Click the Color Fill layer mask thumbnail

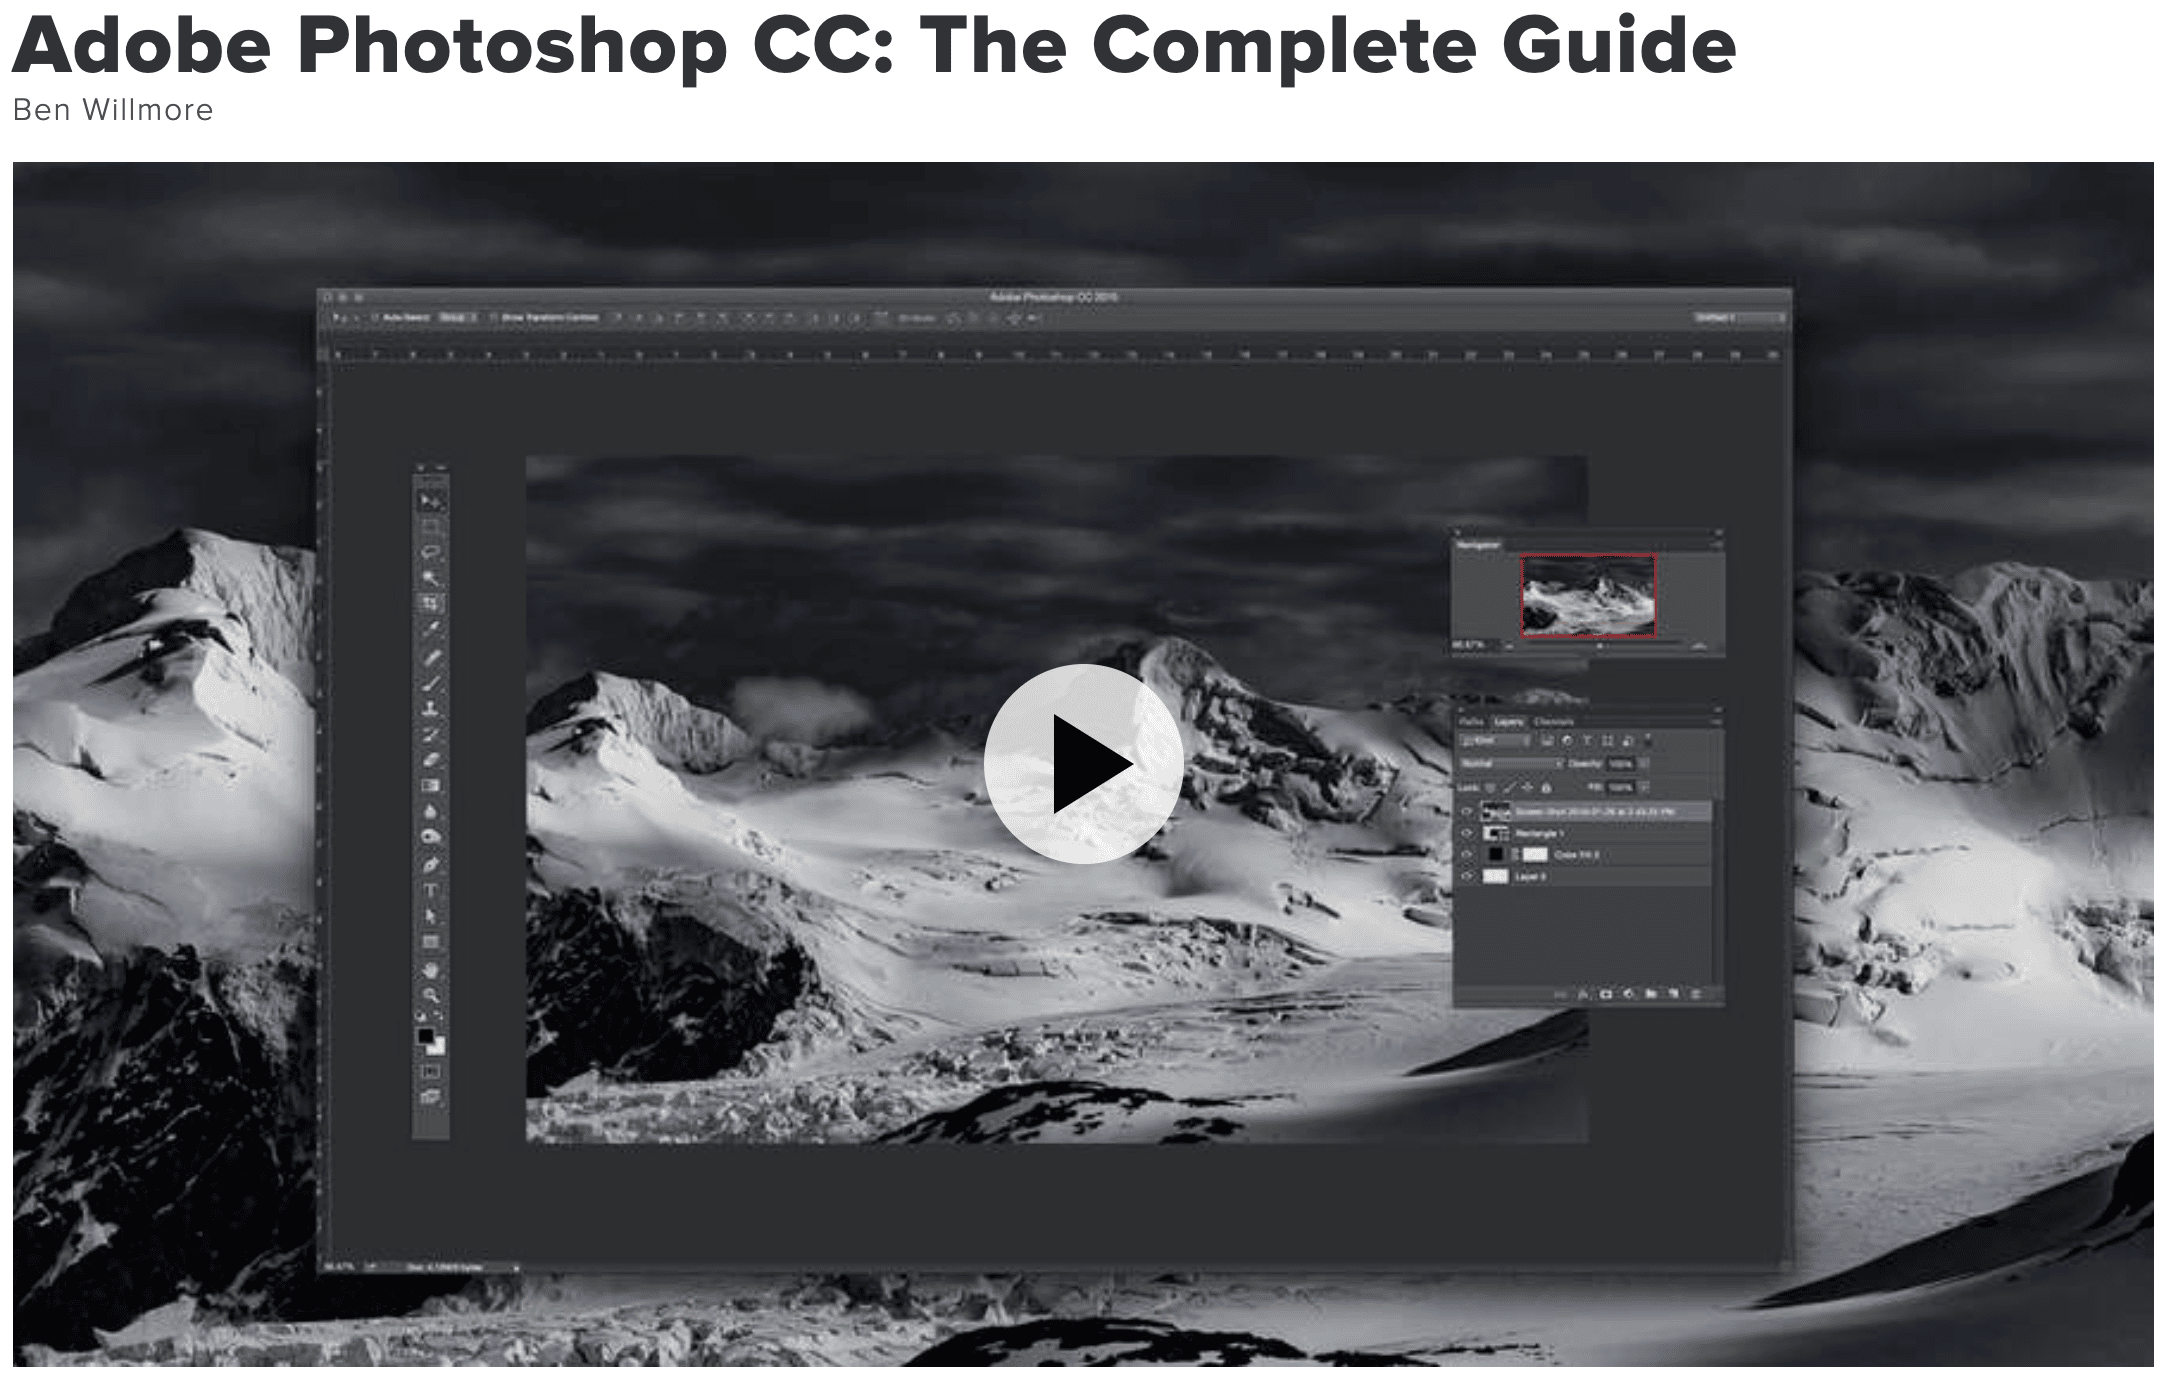tap(1535, 855)
